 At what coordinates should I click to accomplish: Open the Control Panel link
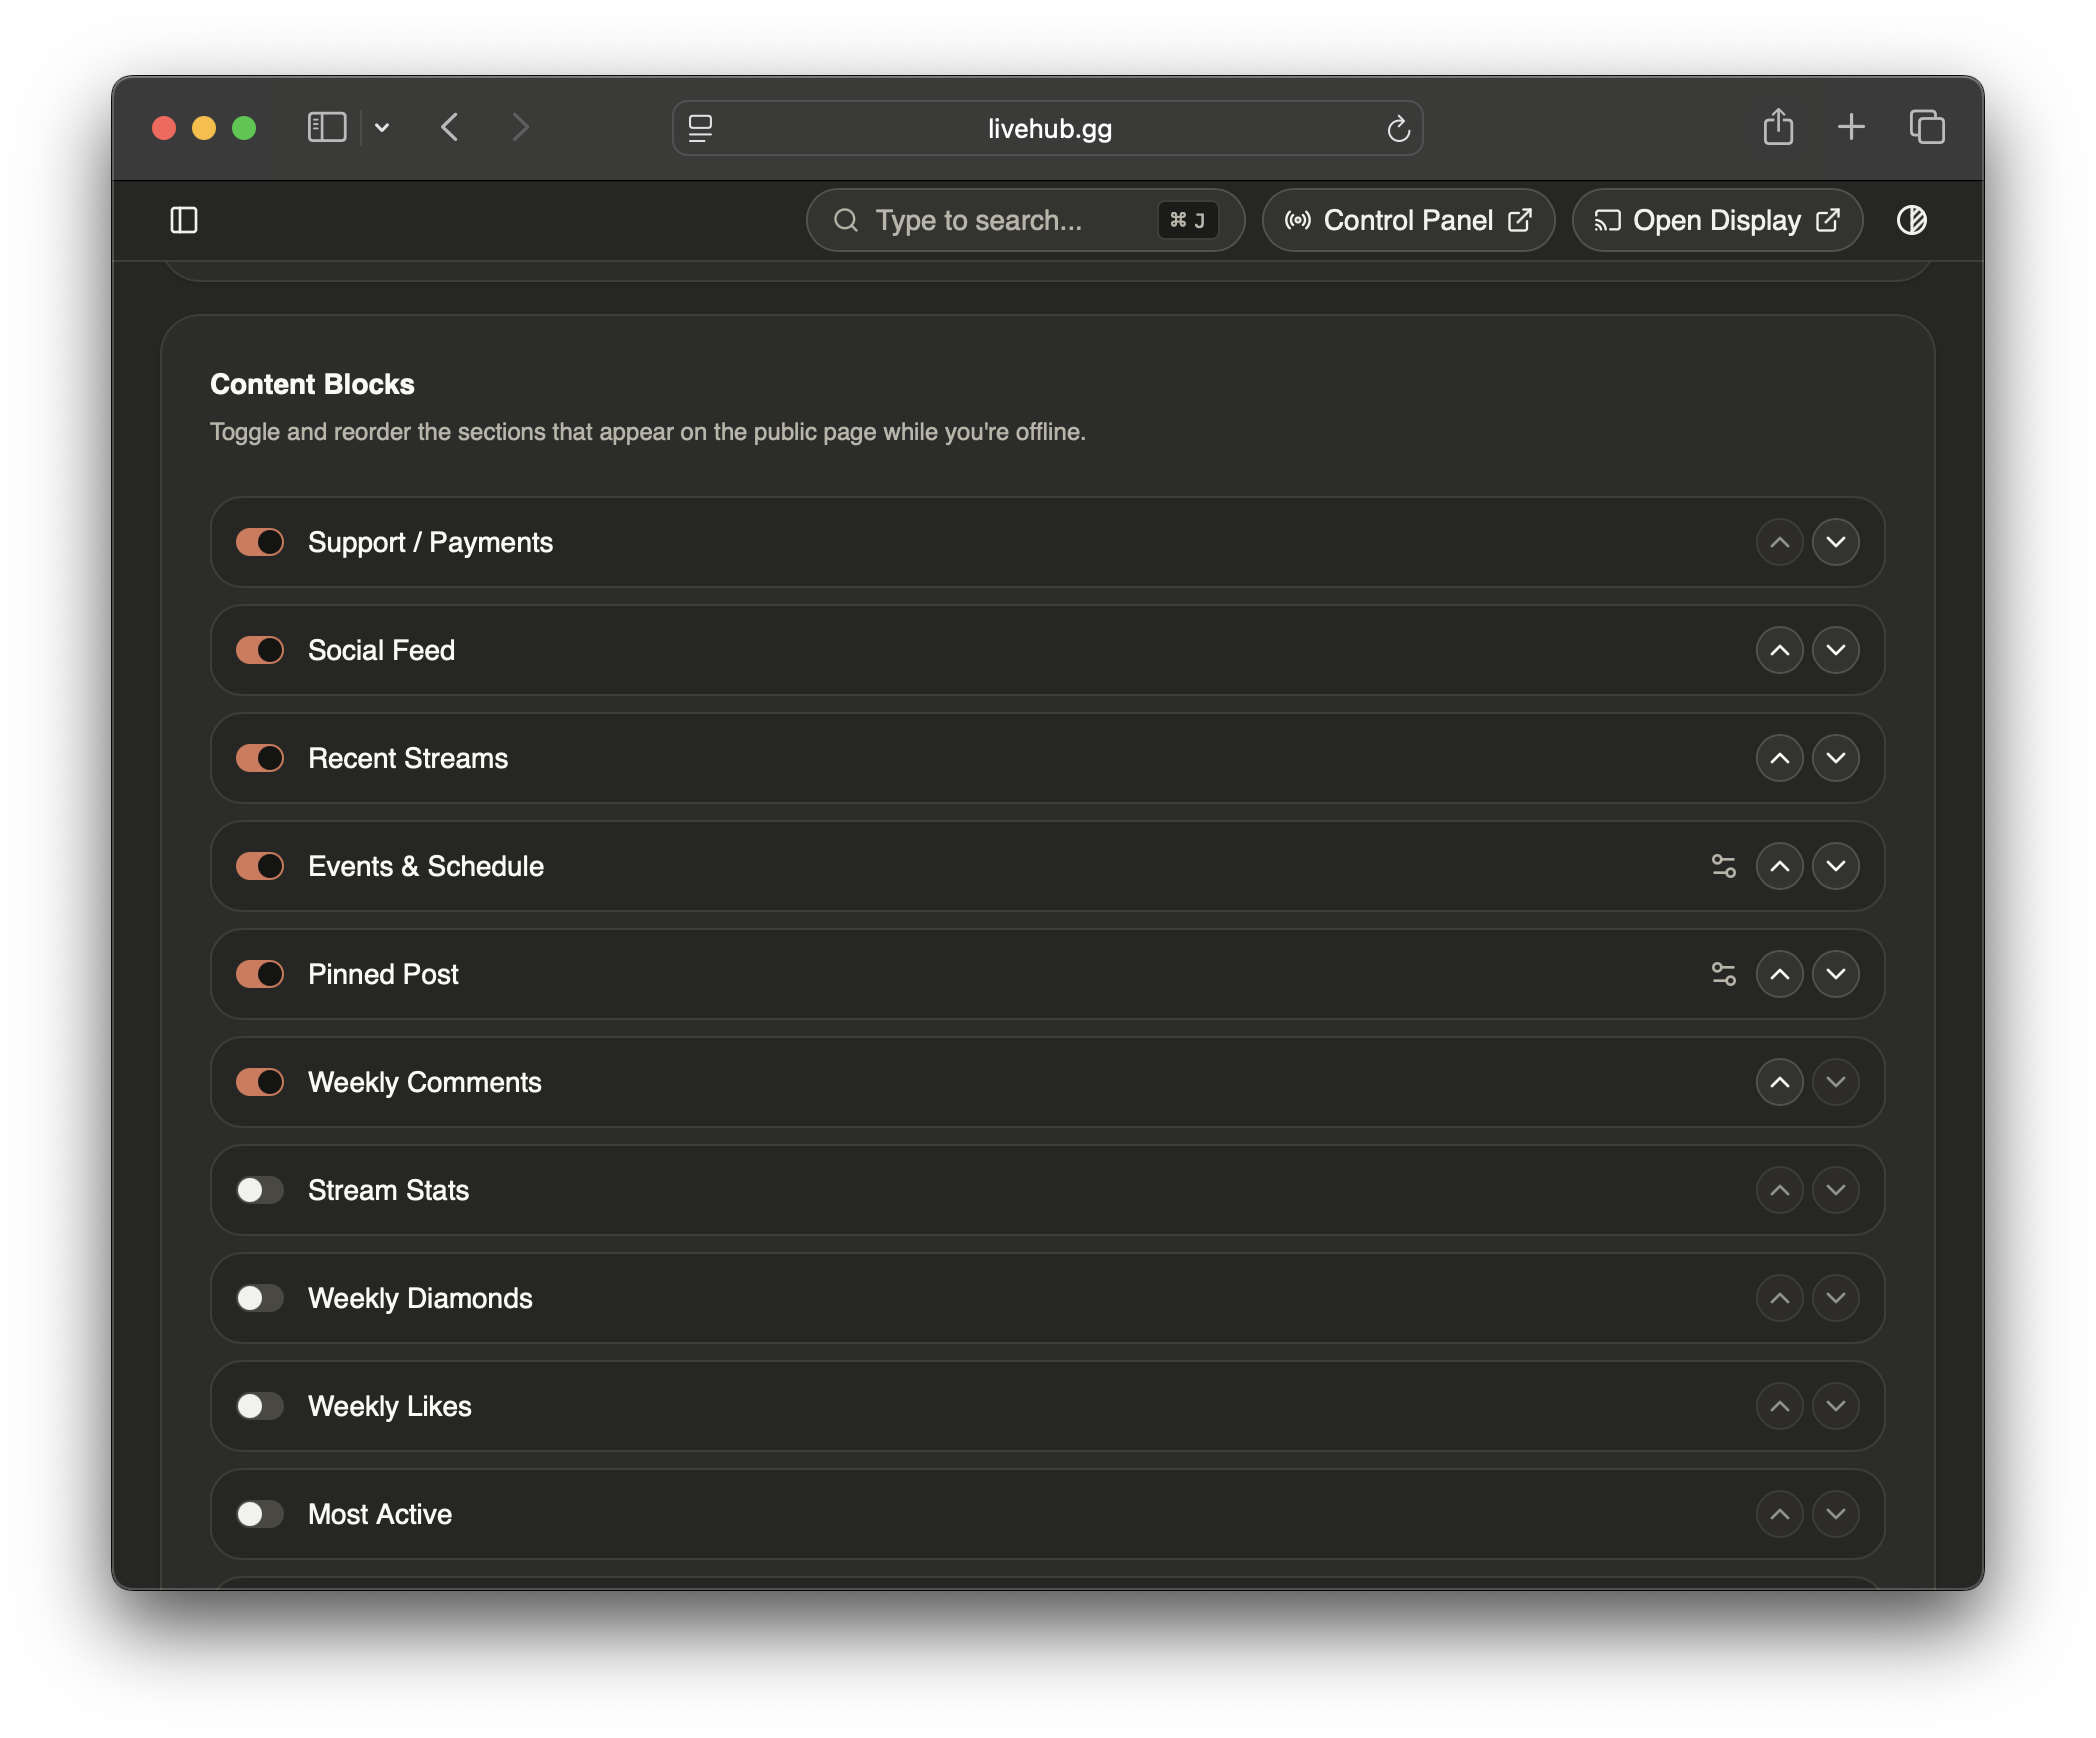tap(1407, 220)
